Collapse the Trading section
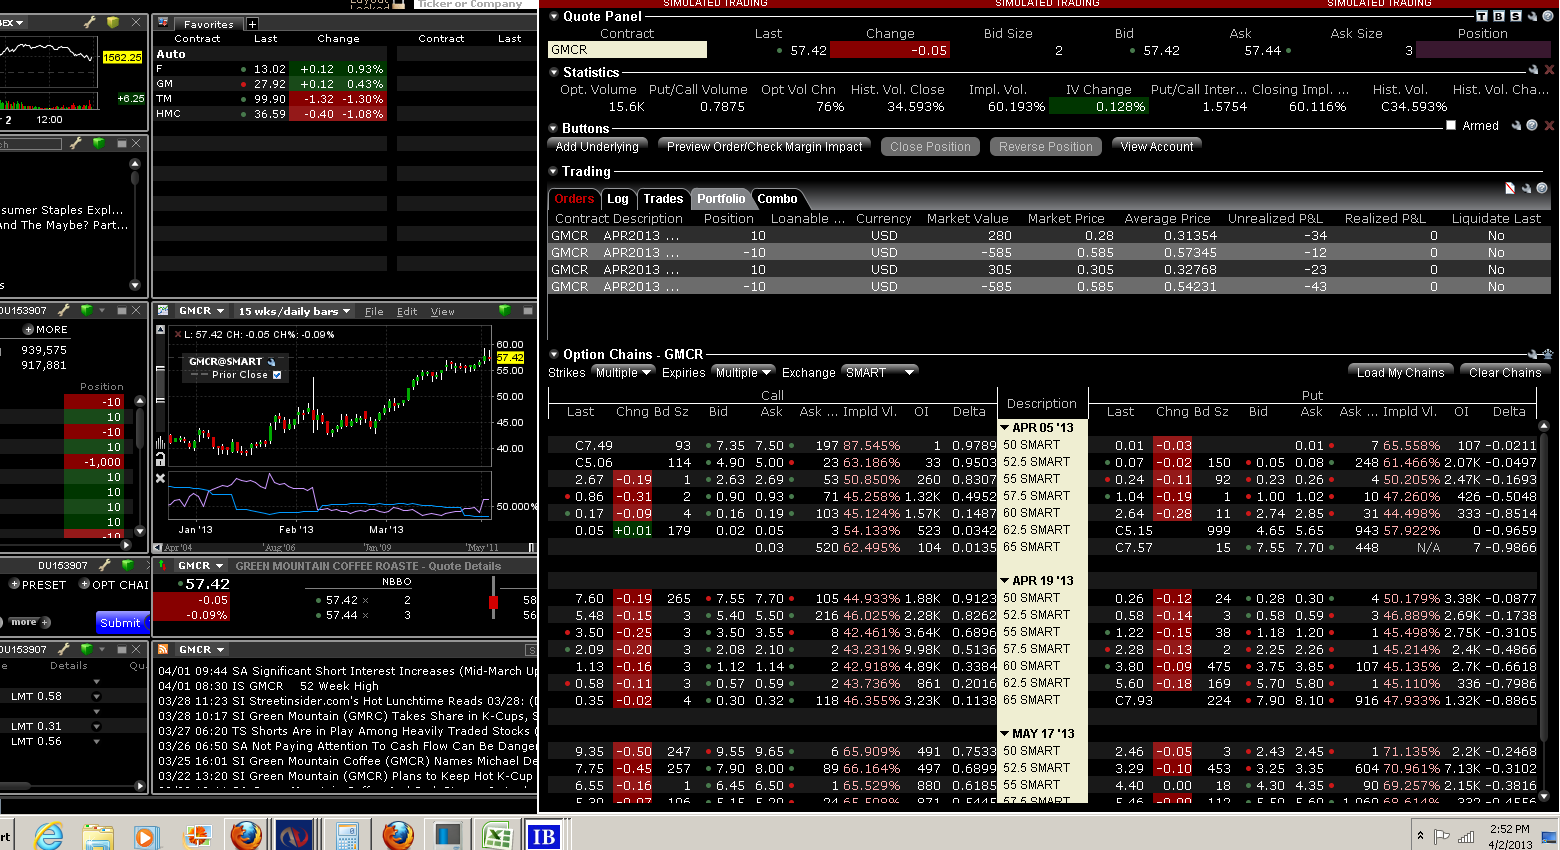Screen dimensions: 1560x850 [554, 171]
